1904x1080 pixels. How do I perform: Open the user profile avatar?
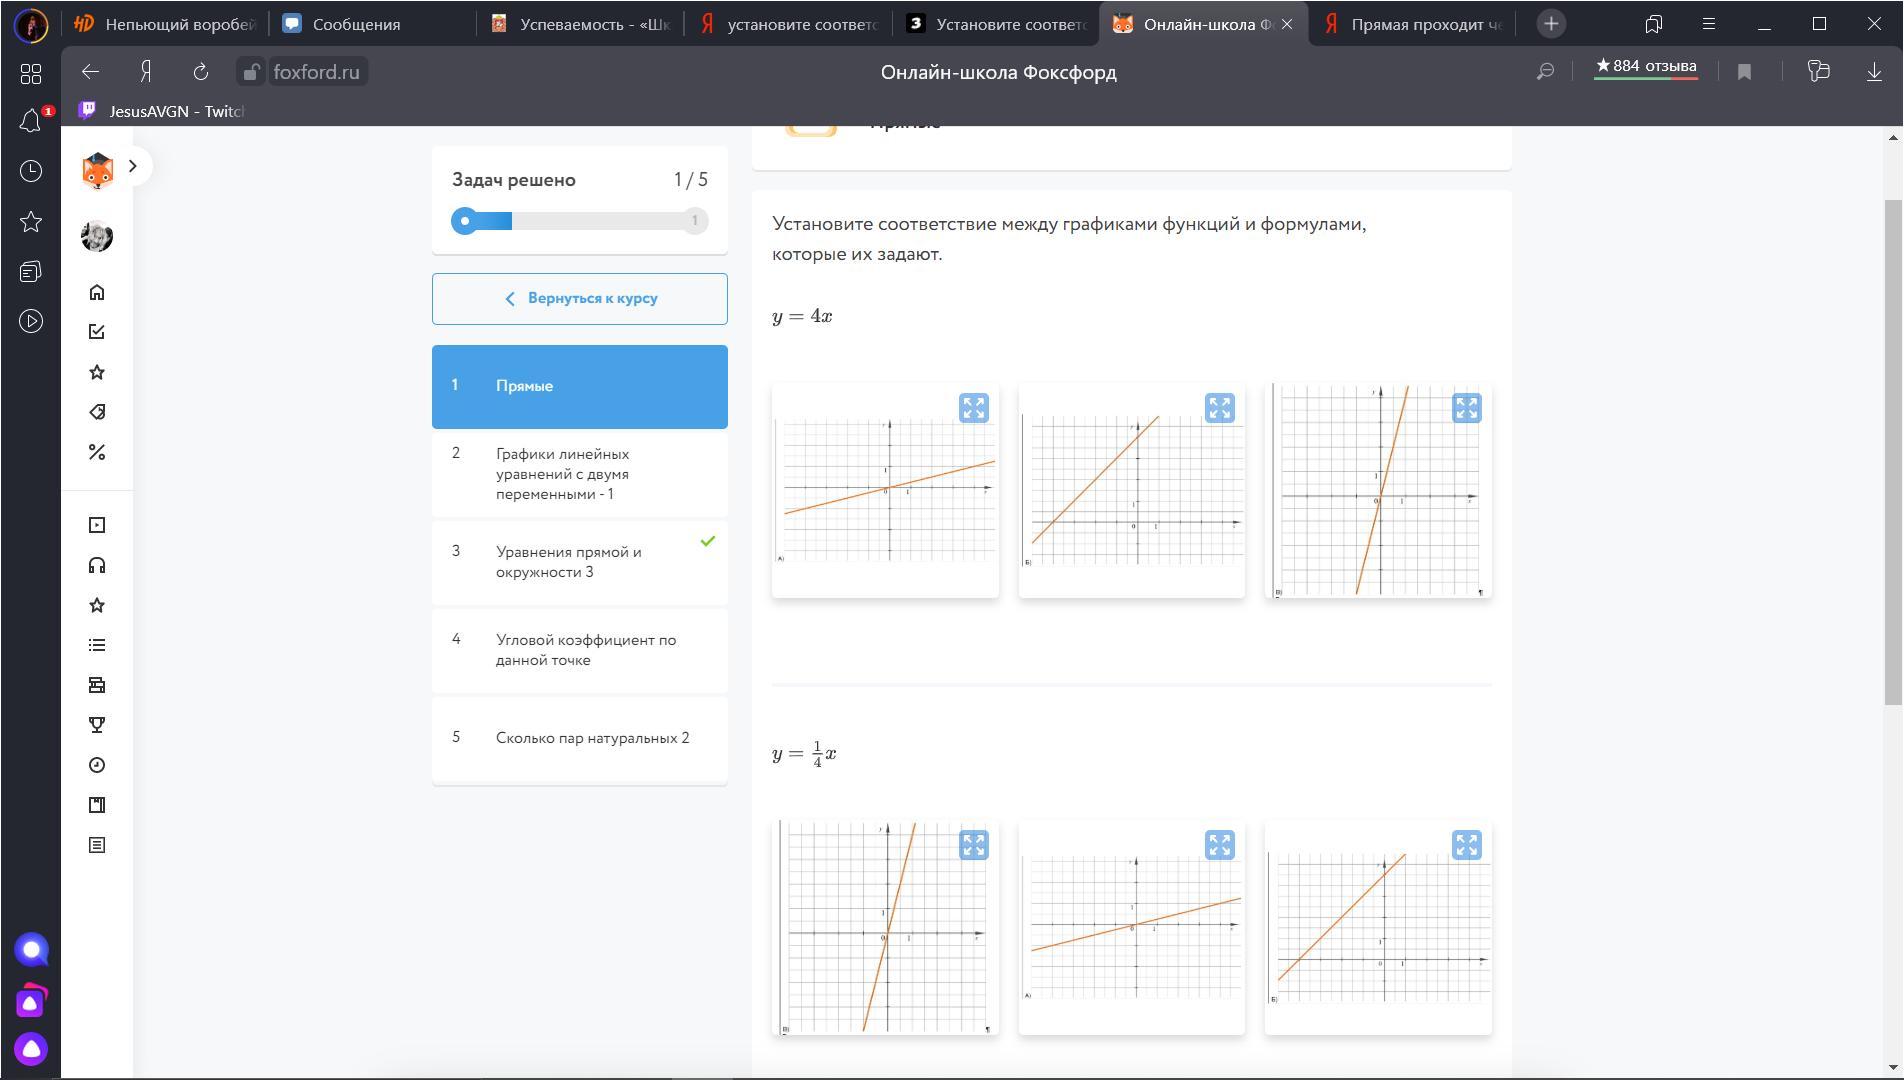[97, 237]
